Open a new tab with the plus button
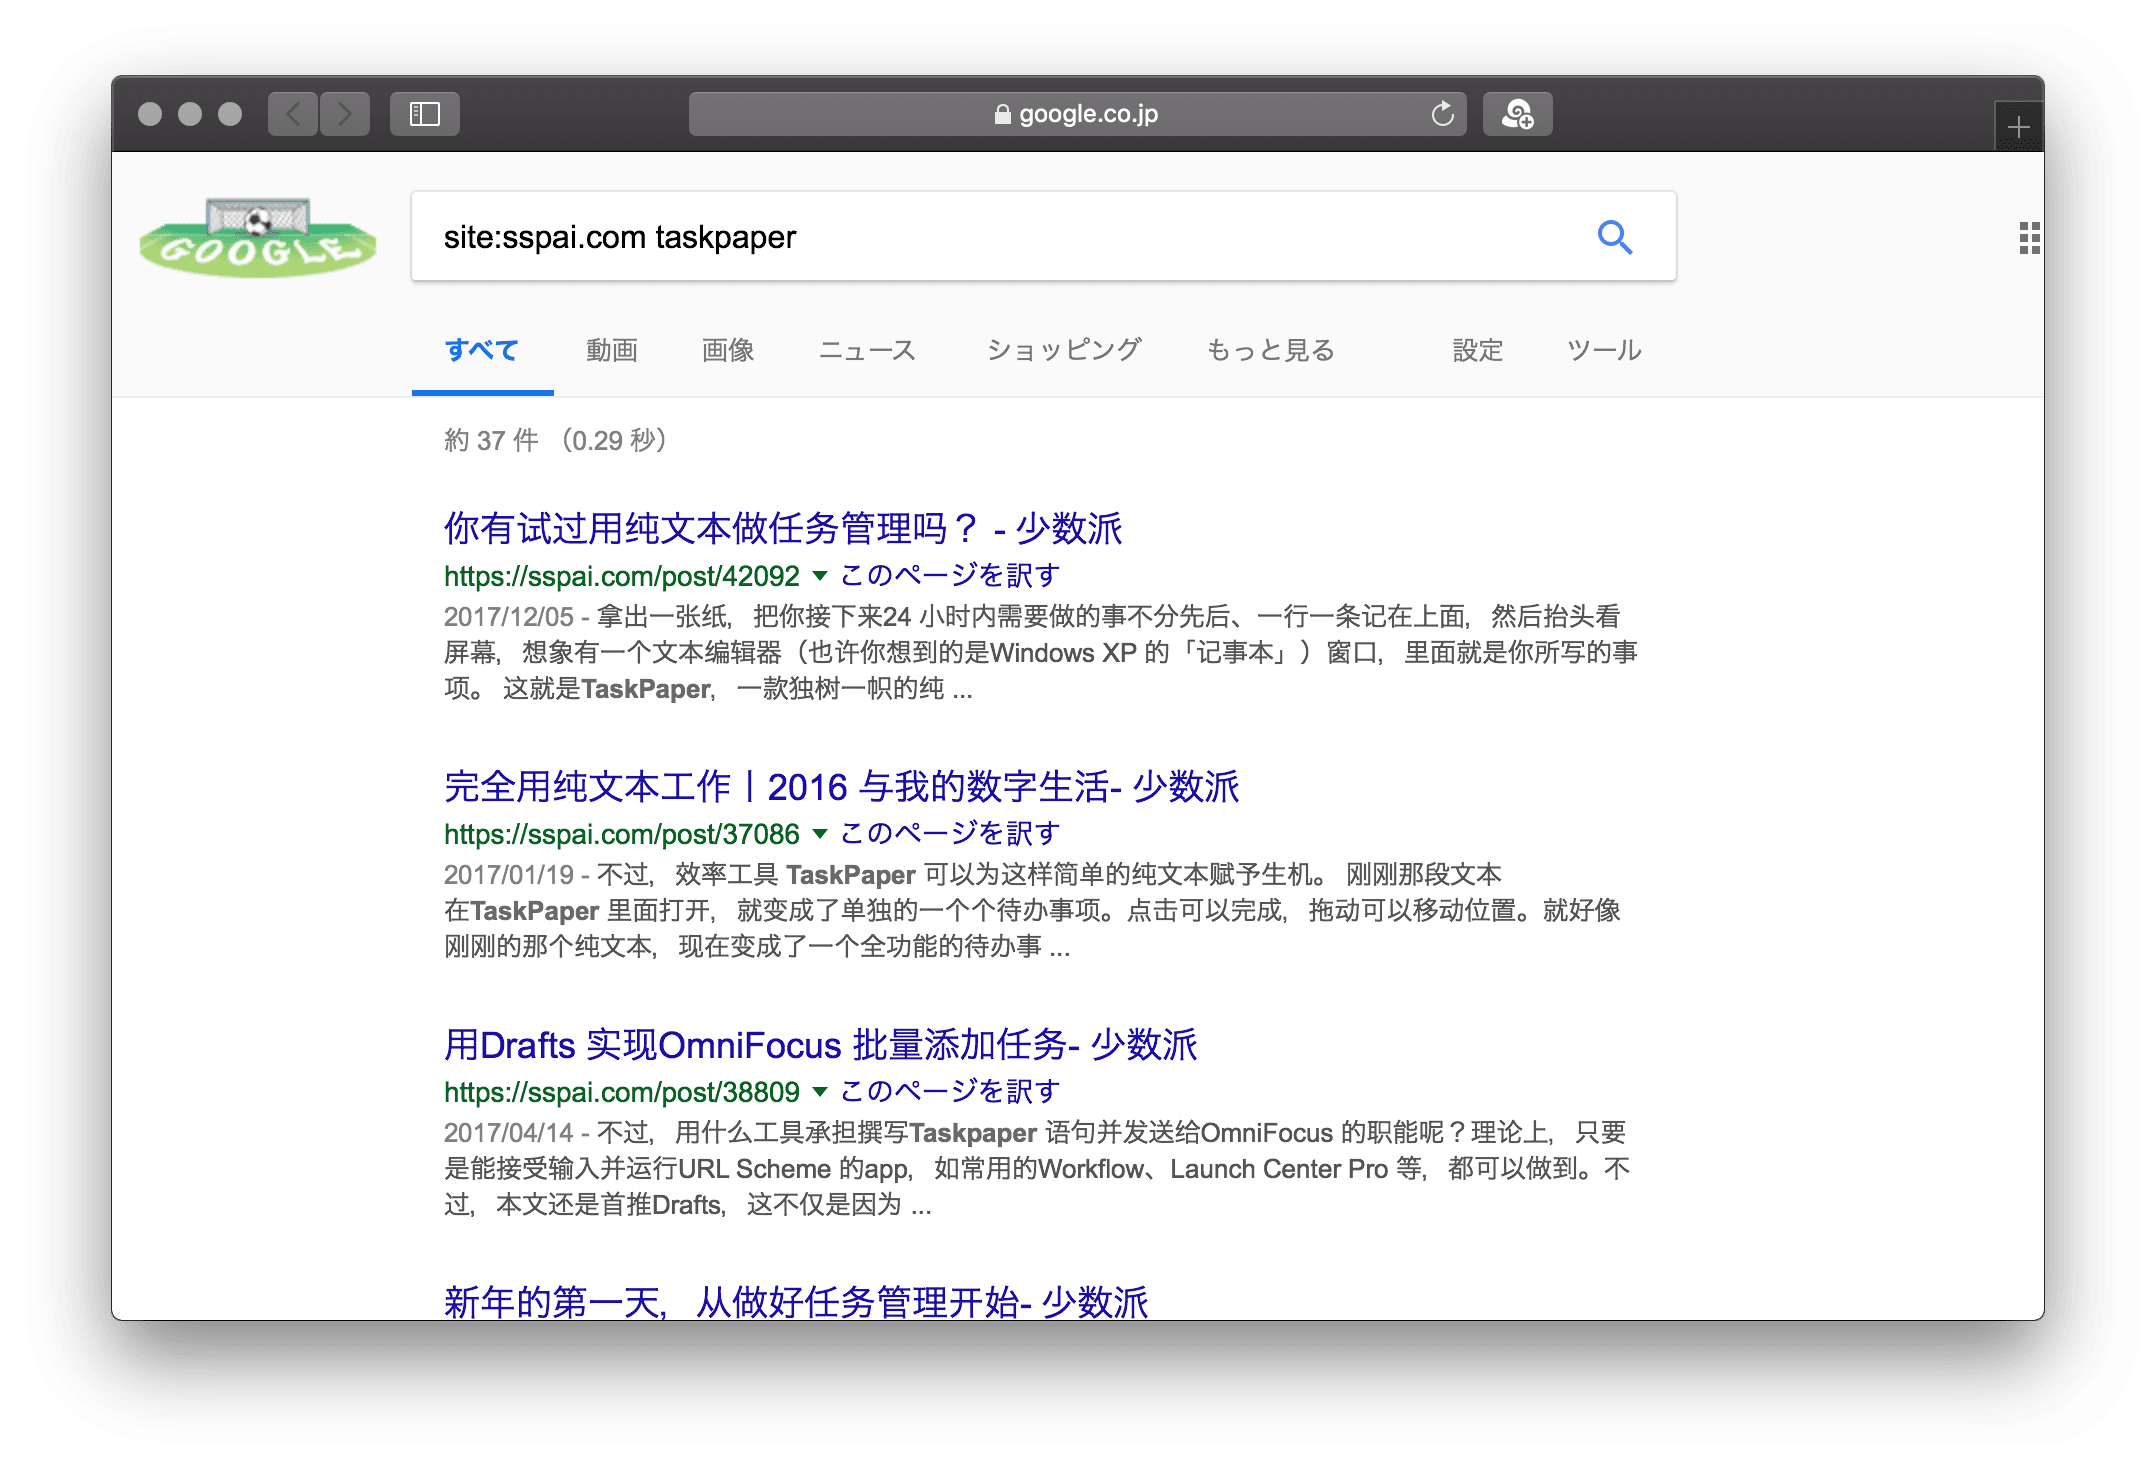This screenshot has width=2156, height=1468. point(2018,127)
